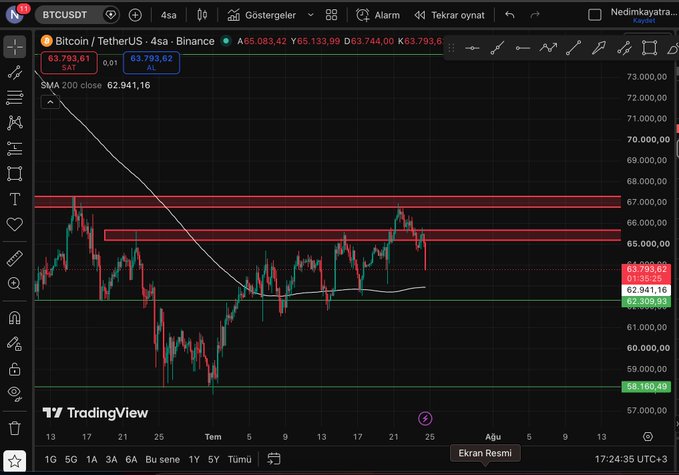Set date range to 1A
Image resolution: width=679 pixels, height=475 pixels.
tap(91, 459)
